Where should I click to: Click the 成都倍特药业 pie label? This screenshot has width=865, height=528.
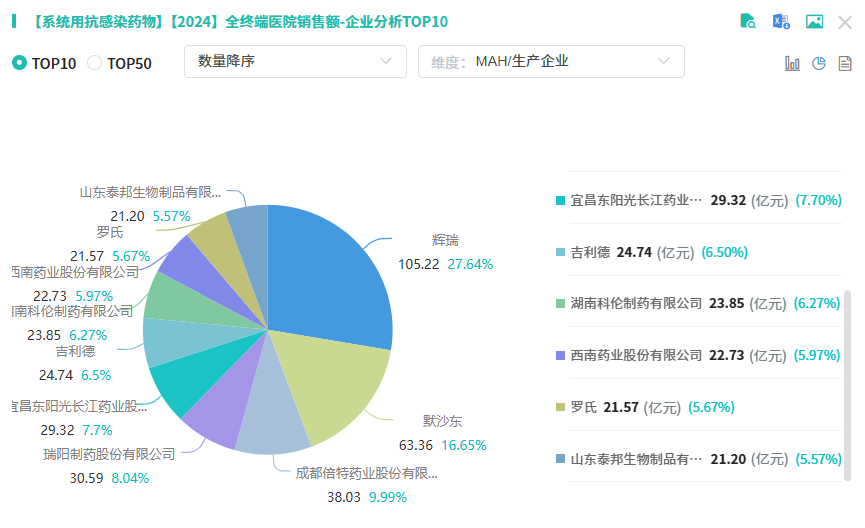366,474
